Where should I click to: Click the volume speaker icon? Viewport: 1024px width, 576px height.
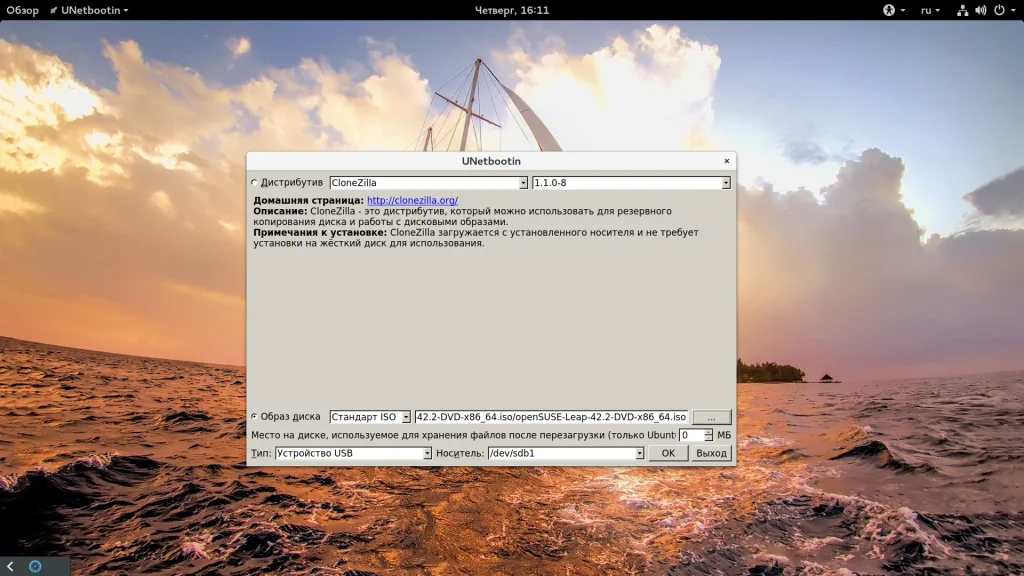click(980, 10)
